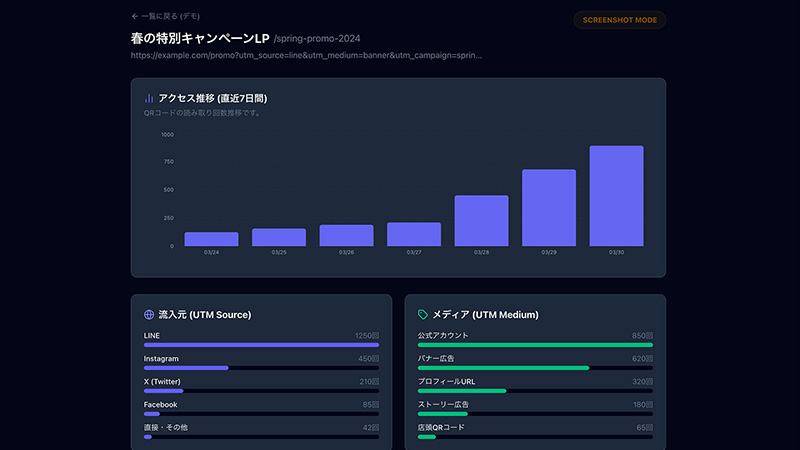Click the Instagram source progress bar
Viewport: 800px width, 450px height.
click(x=261, y=368)
